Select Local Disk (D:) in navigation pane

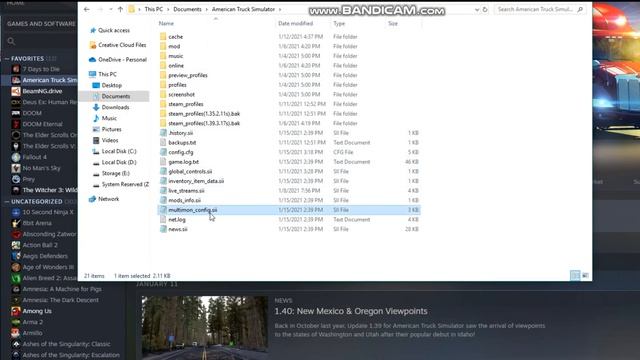click(x=119, y=162)
